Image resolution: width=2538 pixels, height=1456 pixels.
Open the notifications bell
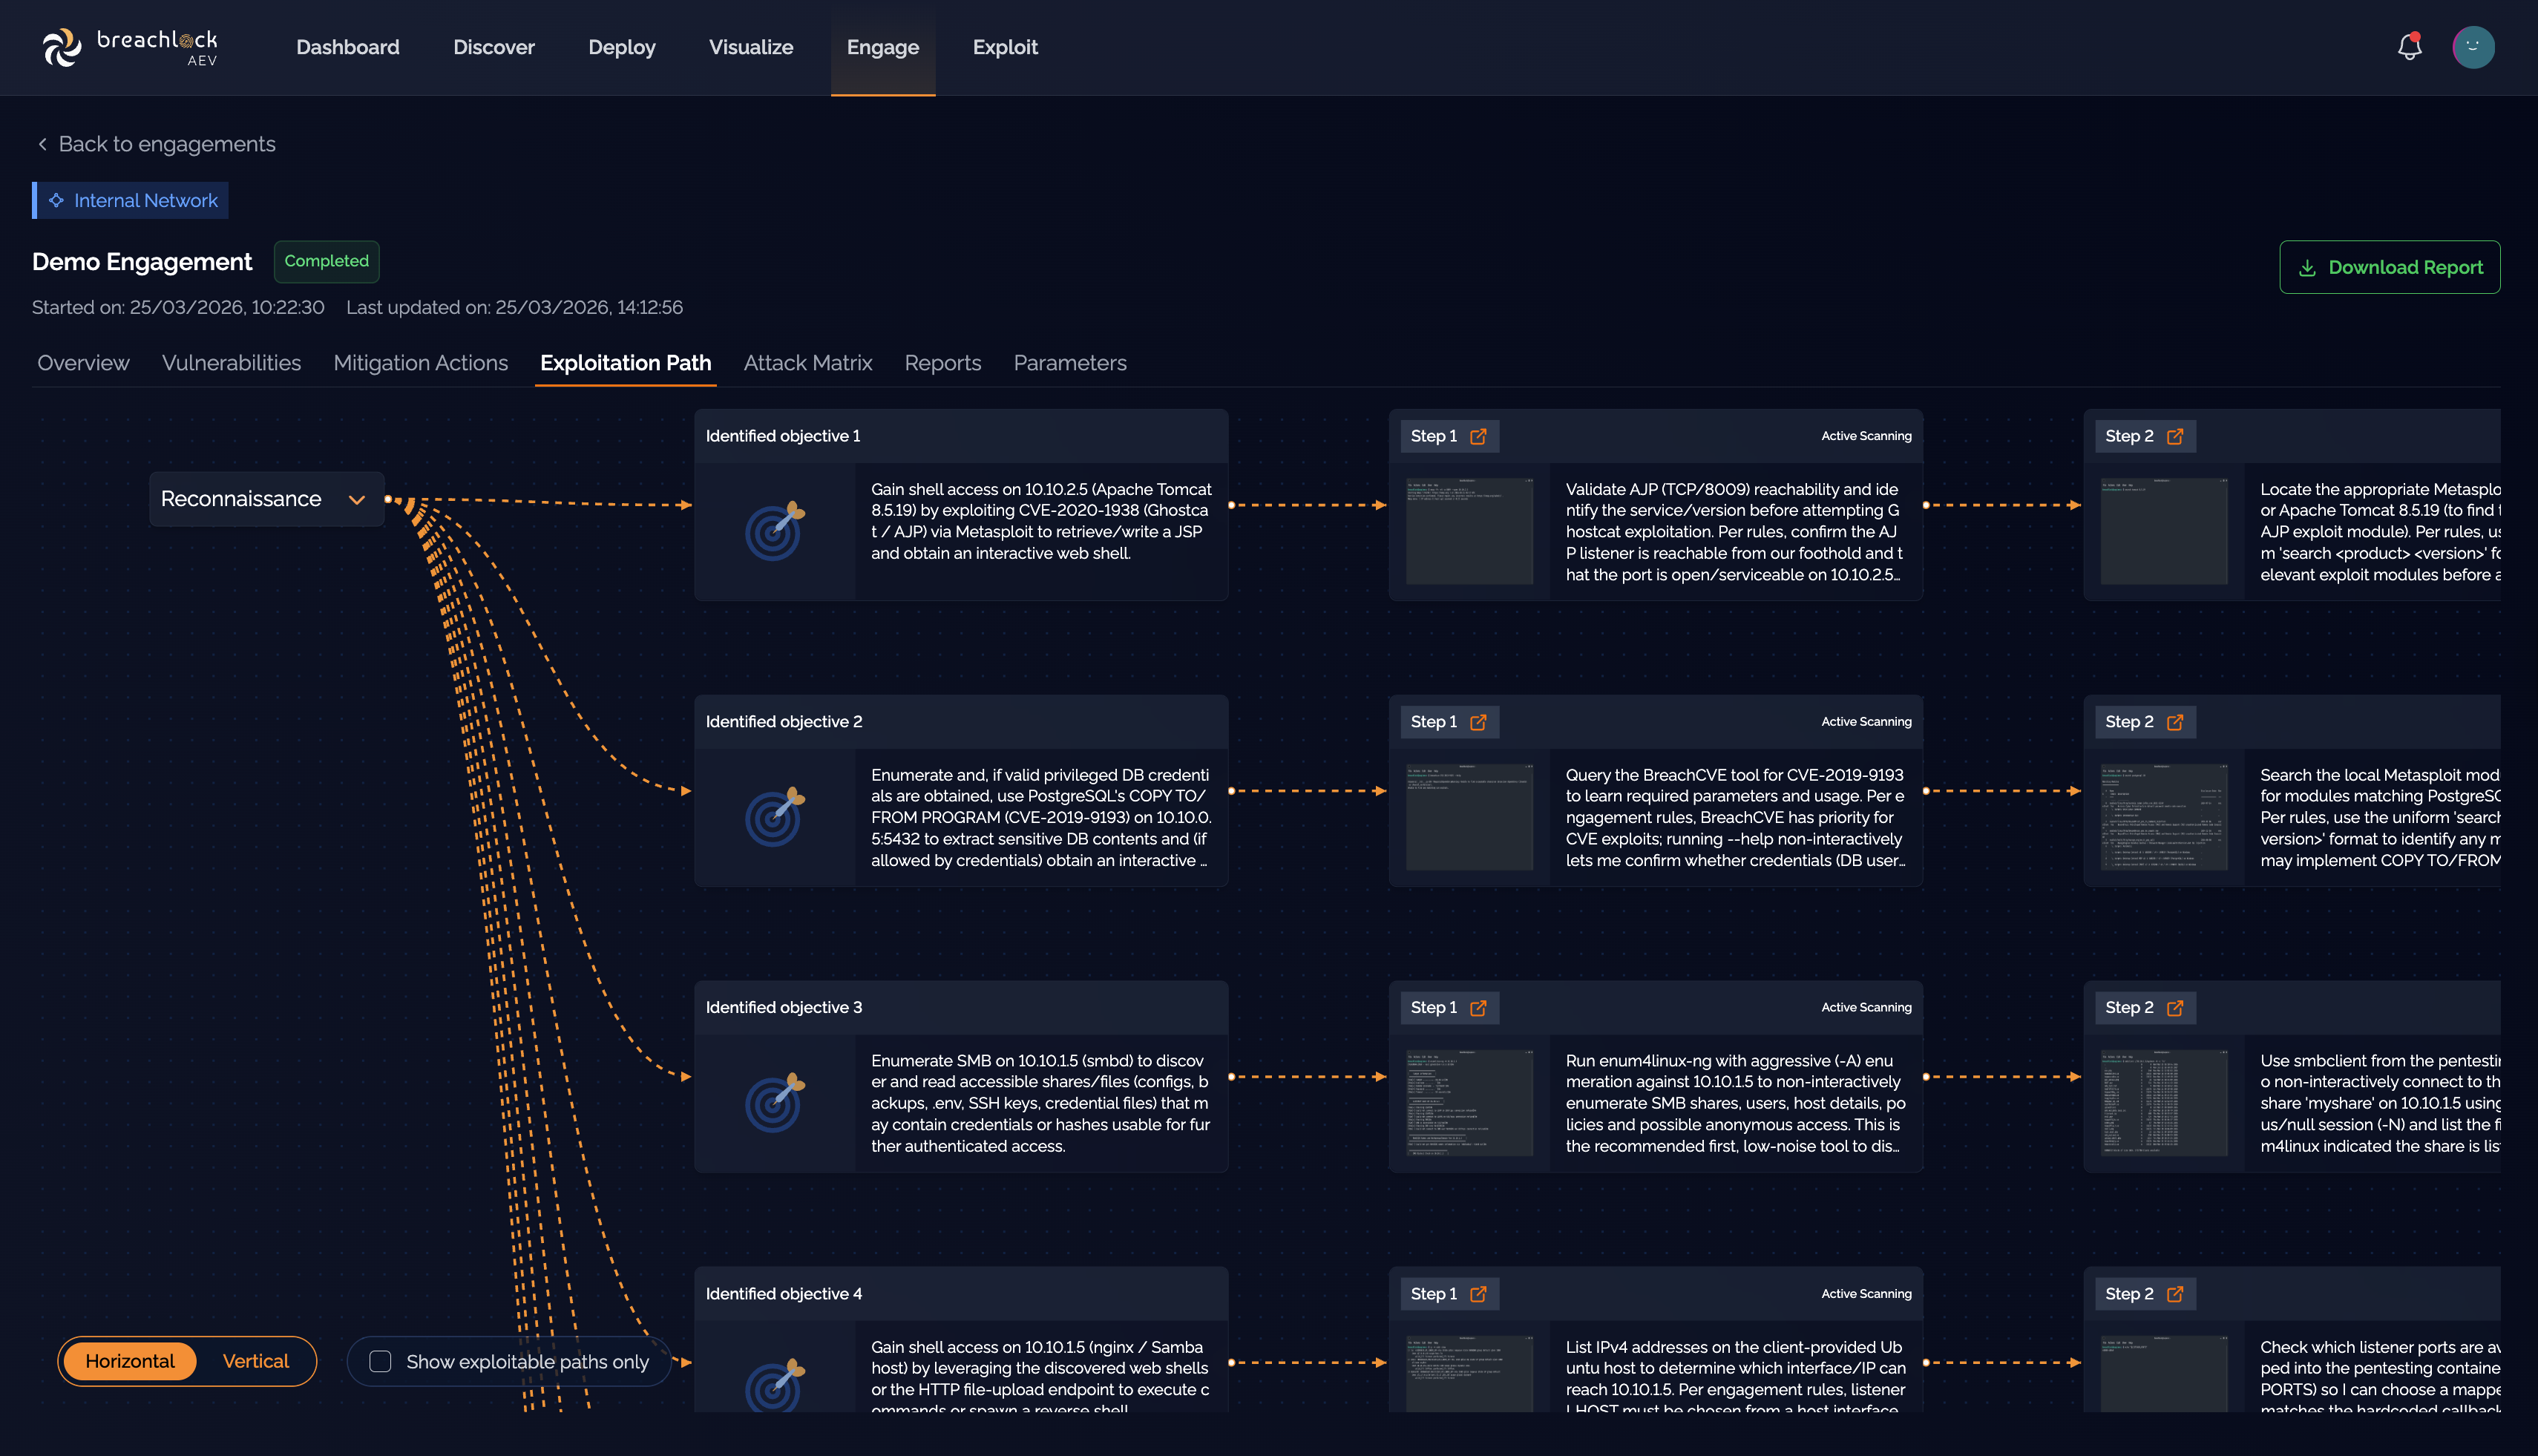2409,47
